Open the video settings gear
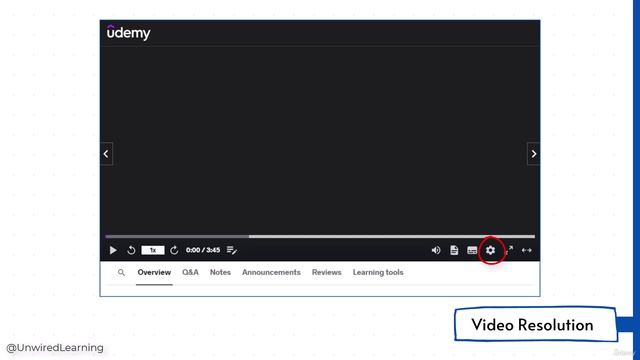The height and width of the screenshot is (360, 640). [490, 250]
